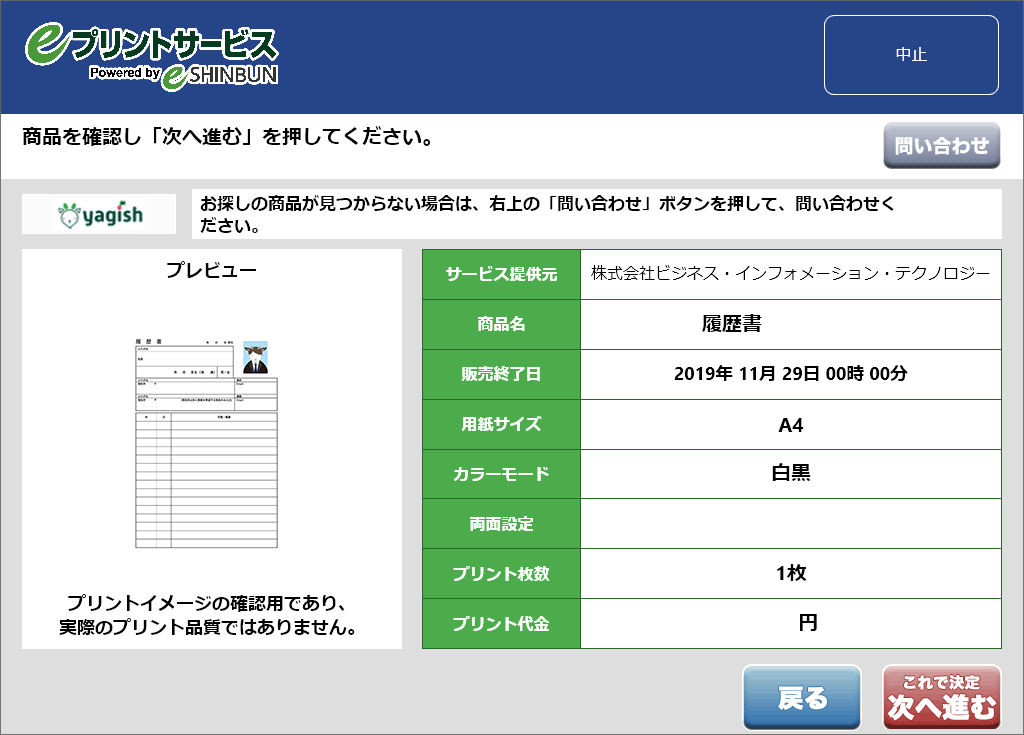1024x735 pixels.
Task: Click the 中止 cancel button
Action: 911,55
